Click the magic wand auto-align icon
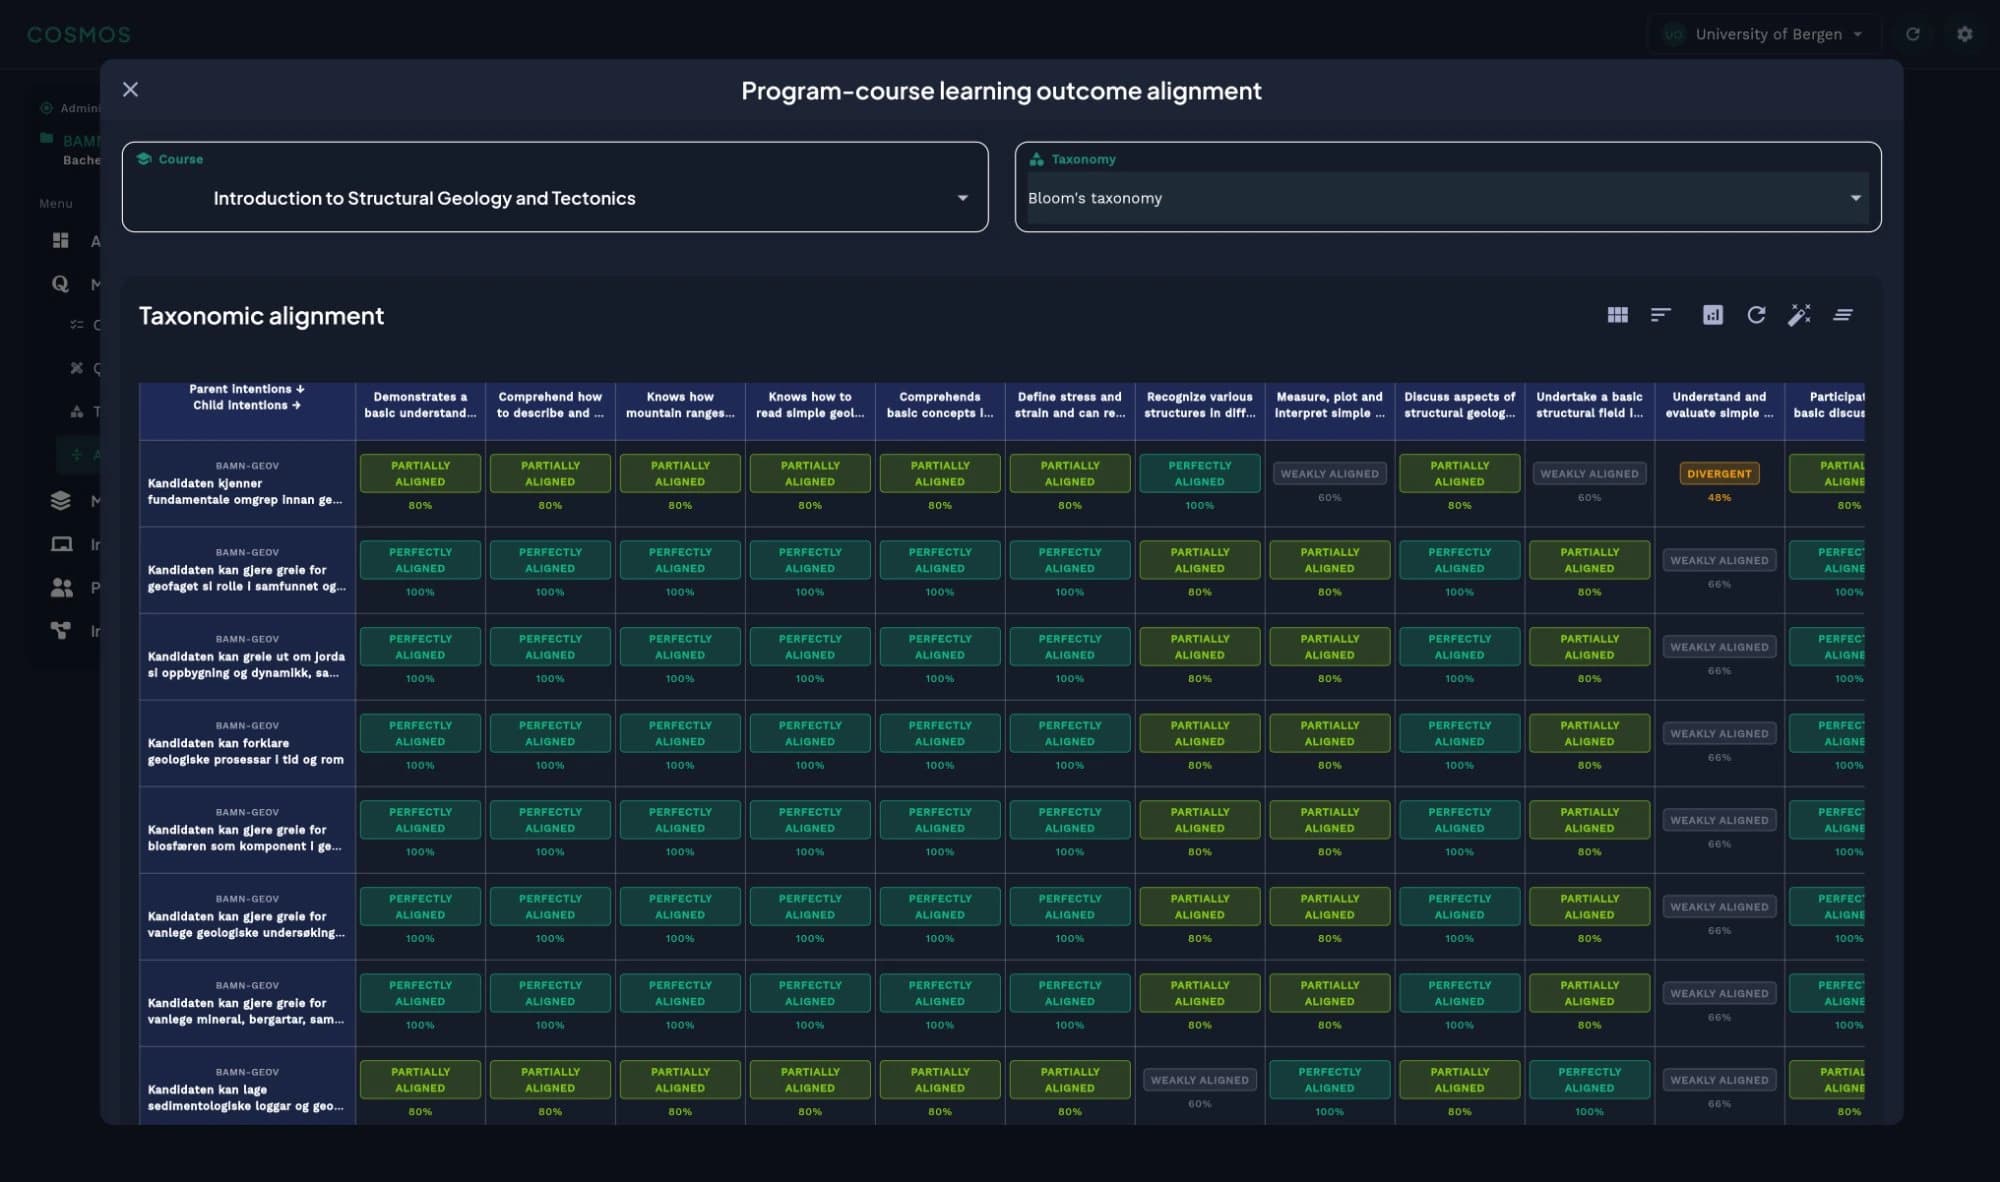Viewport: 2000px width, 1182px height. [1799, 315]
